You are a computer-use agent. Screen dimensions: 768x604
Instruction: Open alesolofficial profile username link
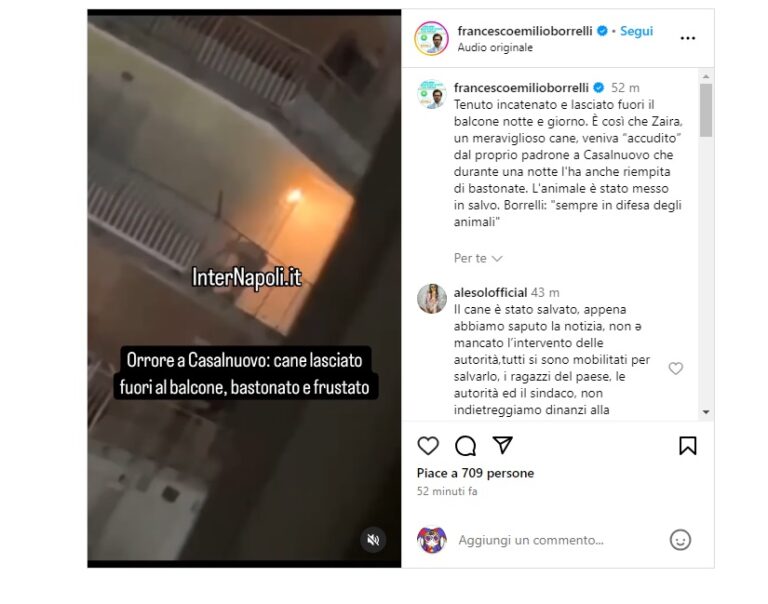[x=490, y=292]
